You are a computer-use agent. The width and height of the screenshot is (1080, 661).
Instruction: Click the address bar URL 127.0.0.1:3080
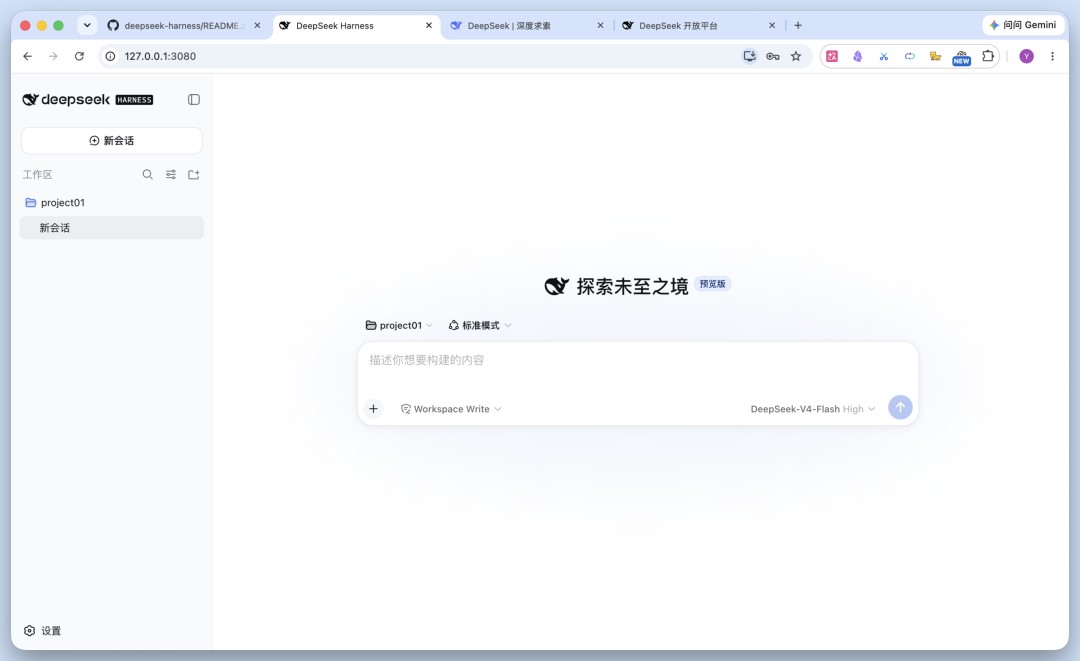click(x=160, y=56)
